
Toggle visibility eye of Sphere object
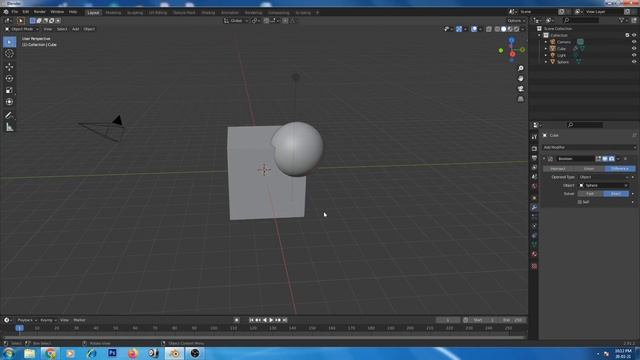tap(634, 62)
